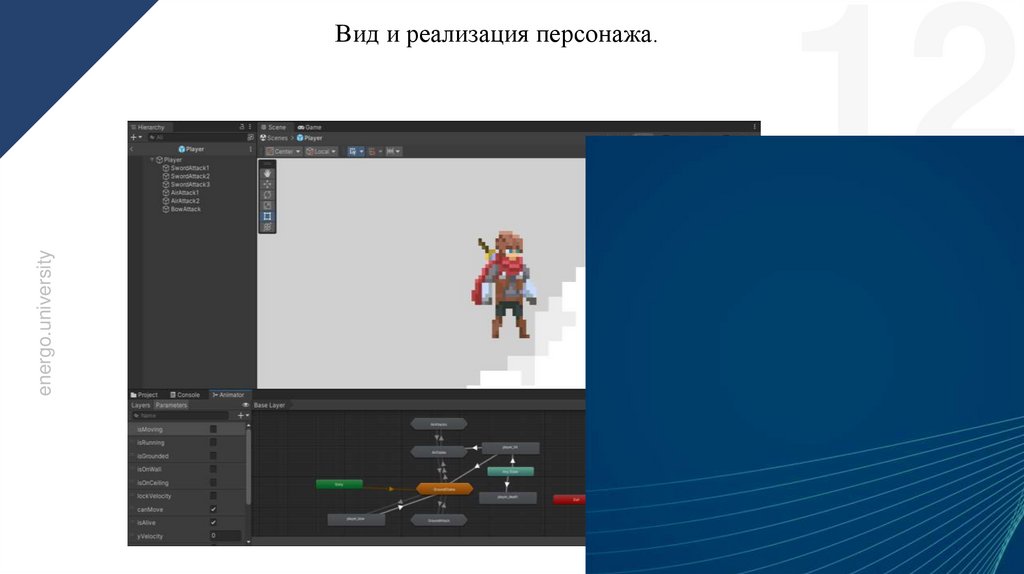
Task: Uncheck the canMove parameter checkbox
Action: point(213,509)
